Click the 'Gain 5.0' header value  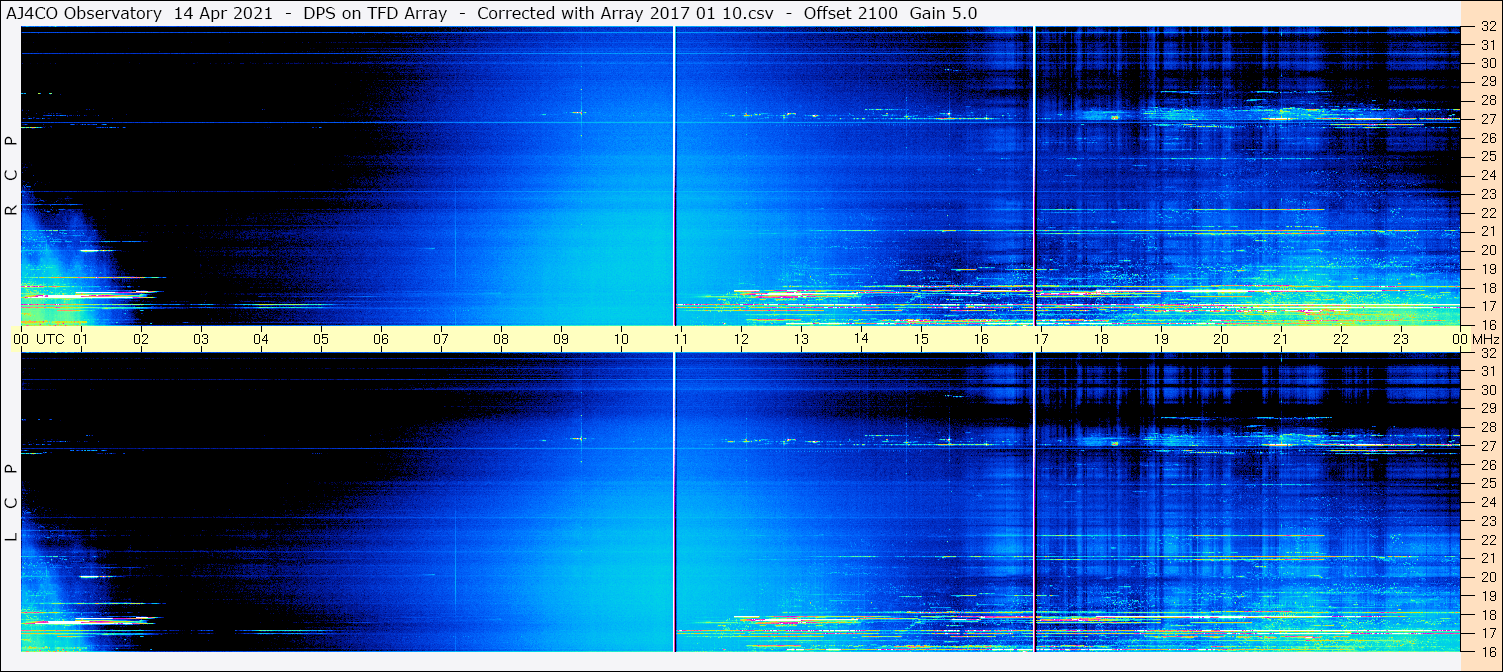(943, 13)
